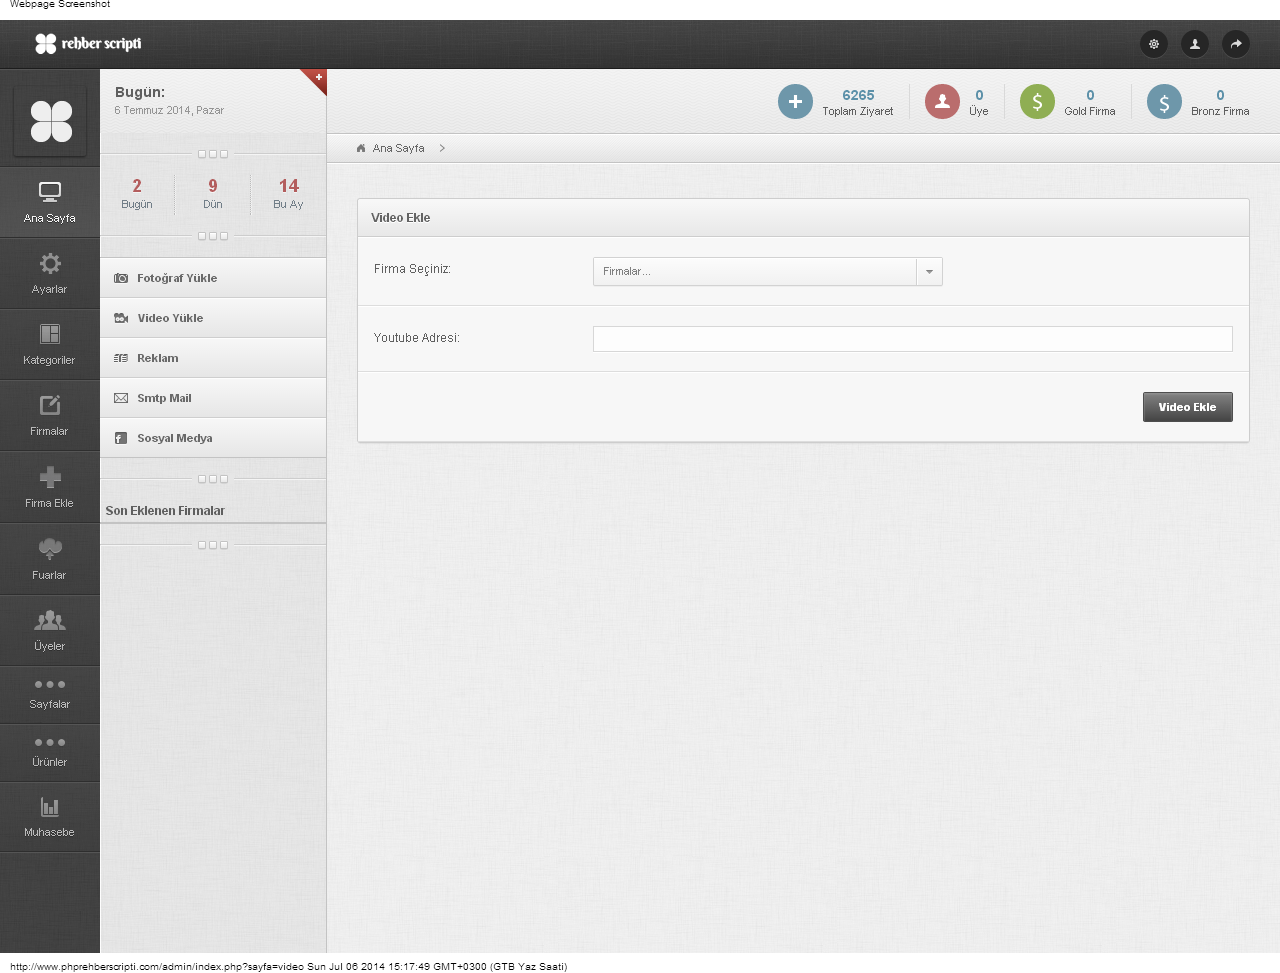
Task: Click the breadcrumb chevron after Ana Sayfa
Action: point(442,148)
